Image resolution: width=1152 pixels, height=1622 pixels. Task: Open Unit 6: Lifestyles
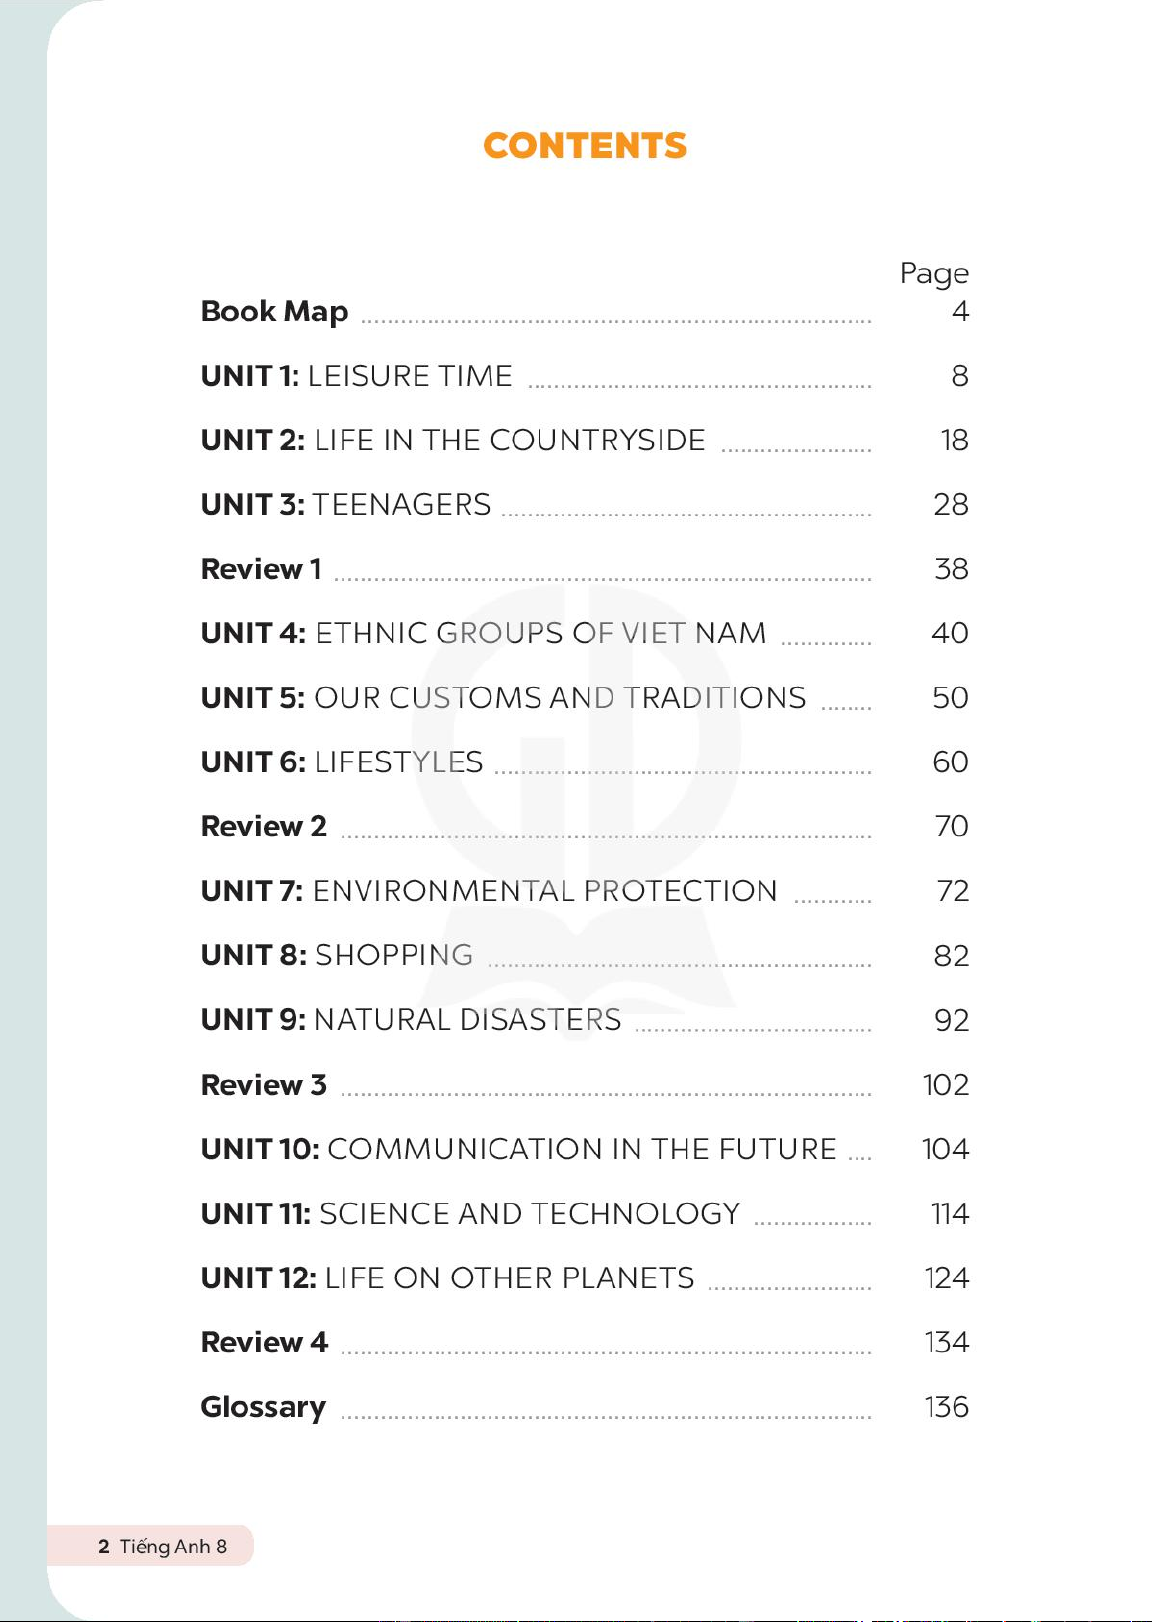[x=342, y=762]
